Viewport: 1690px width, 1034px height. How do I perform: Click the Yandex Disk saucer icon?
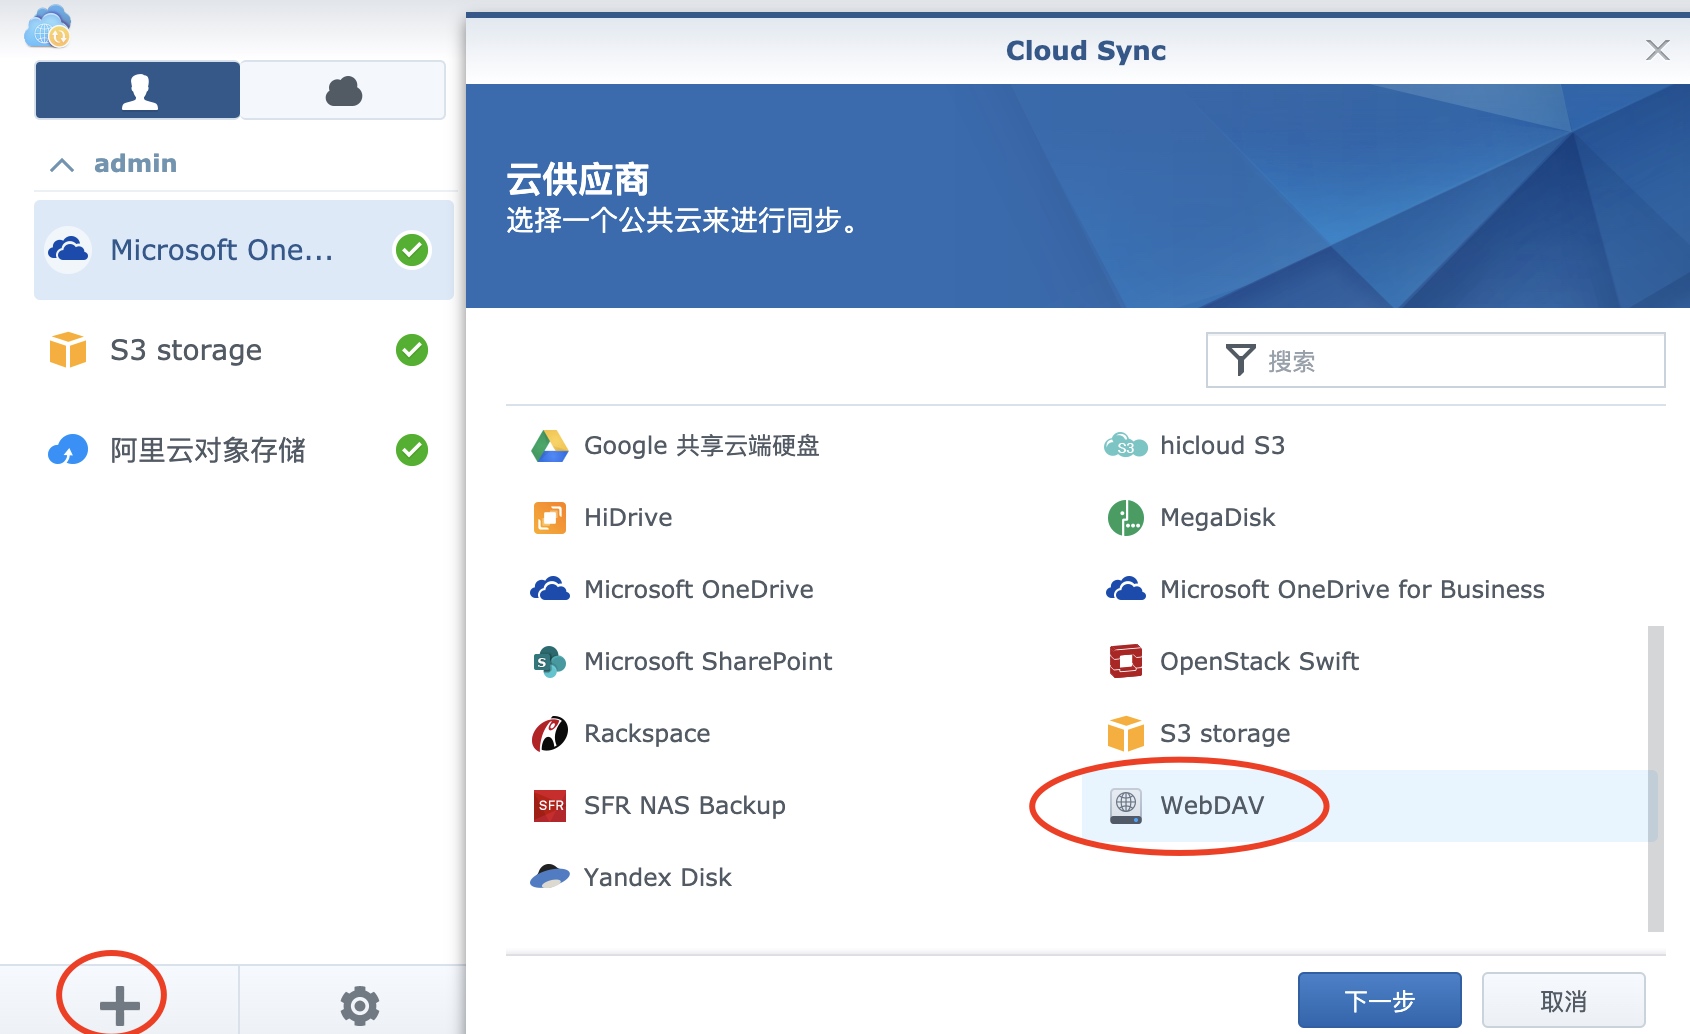(x=550, y=878)
